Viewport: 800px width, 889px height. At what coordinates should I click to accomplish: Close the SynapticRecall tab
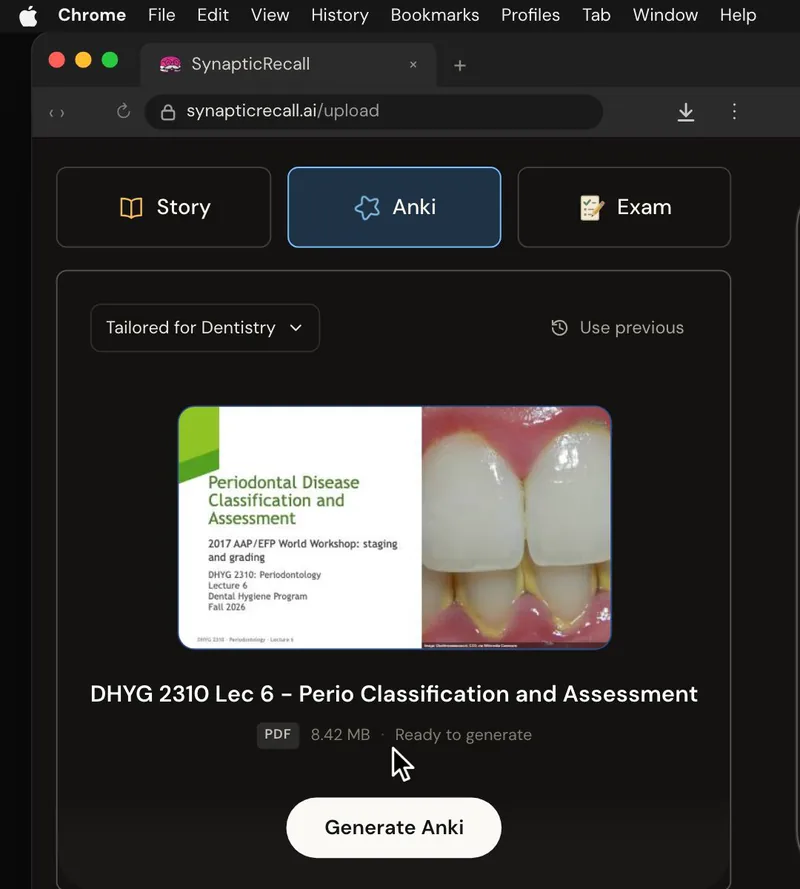[x=413, y=65]
